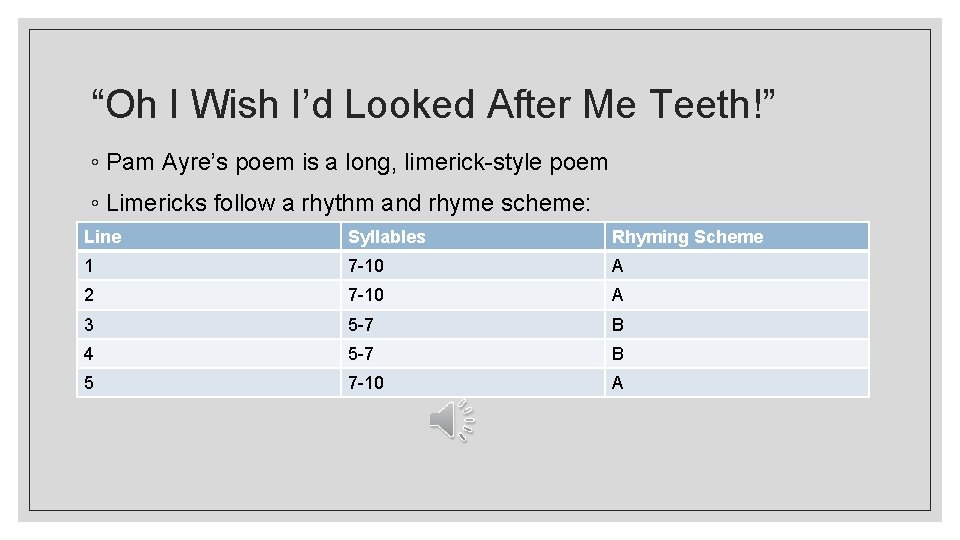
Task: Click the Rhyming Scheme cell for line 3
Action: click(736, 324)
